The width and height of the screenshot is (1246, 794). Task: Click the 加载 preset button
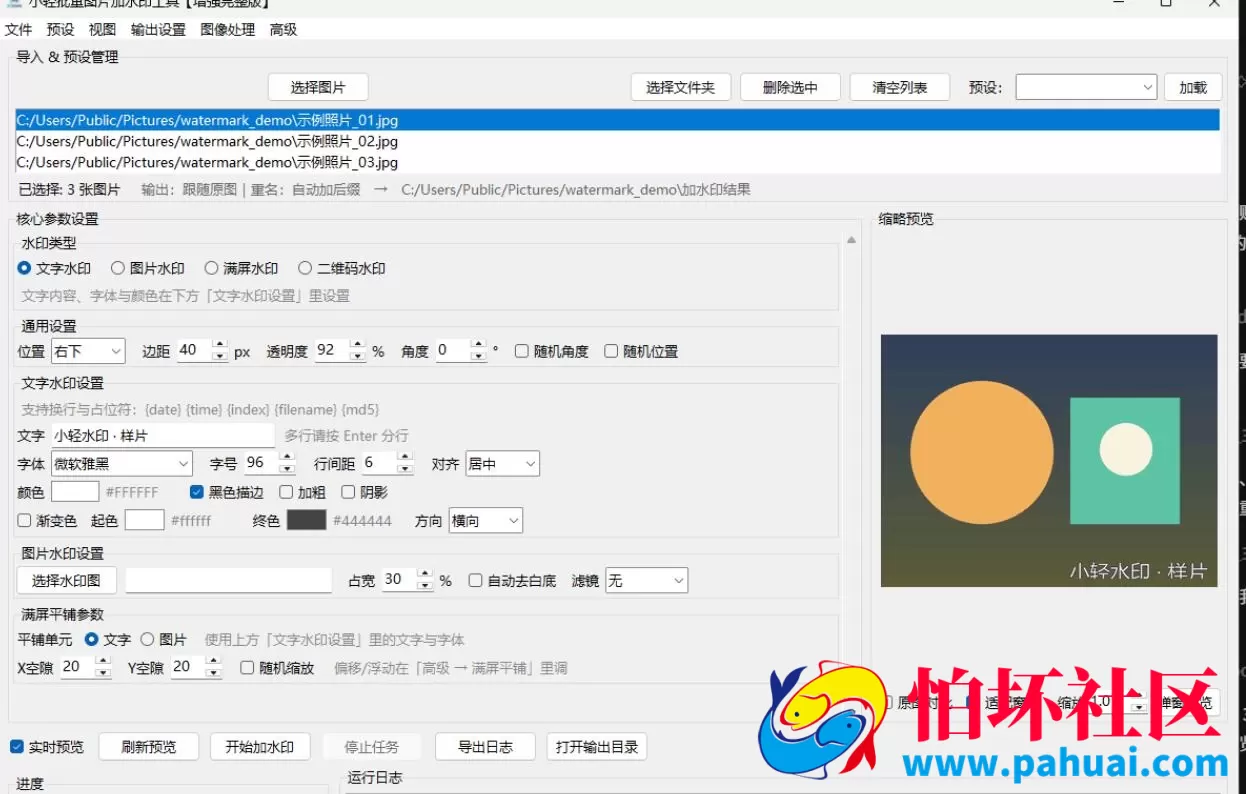(x=1193, y=87)
